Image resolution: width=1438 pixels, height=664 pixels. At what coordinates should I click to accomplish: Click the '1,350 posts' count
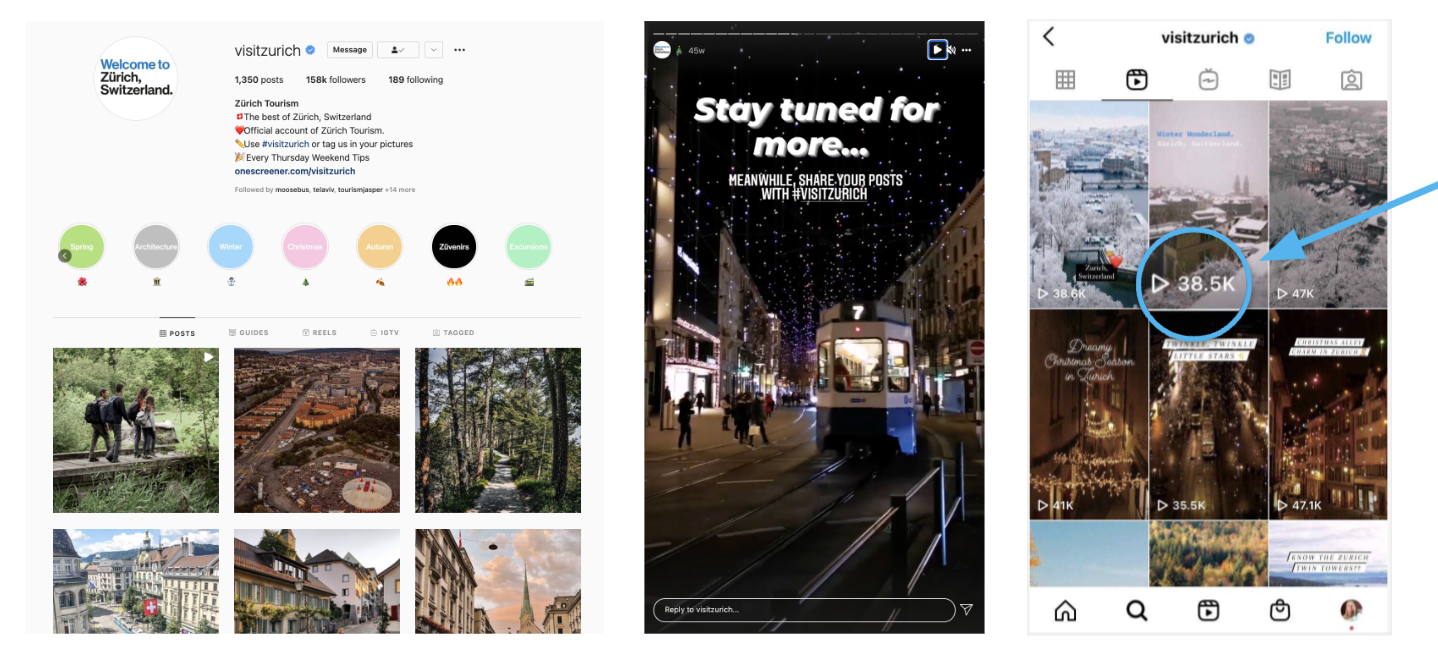click(x=259, y=80)
